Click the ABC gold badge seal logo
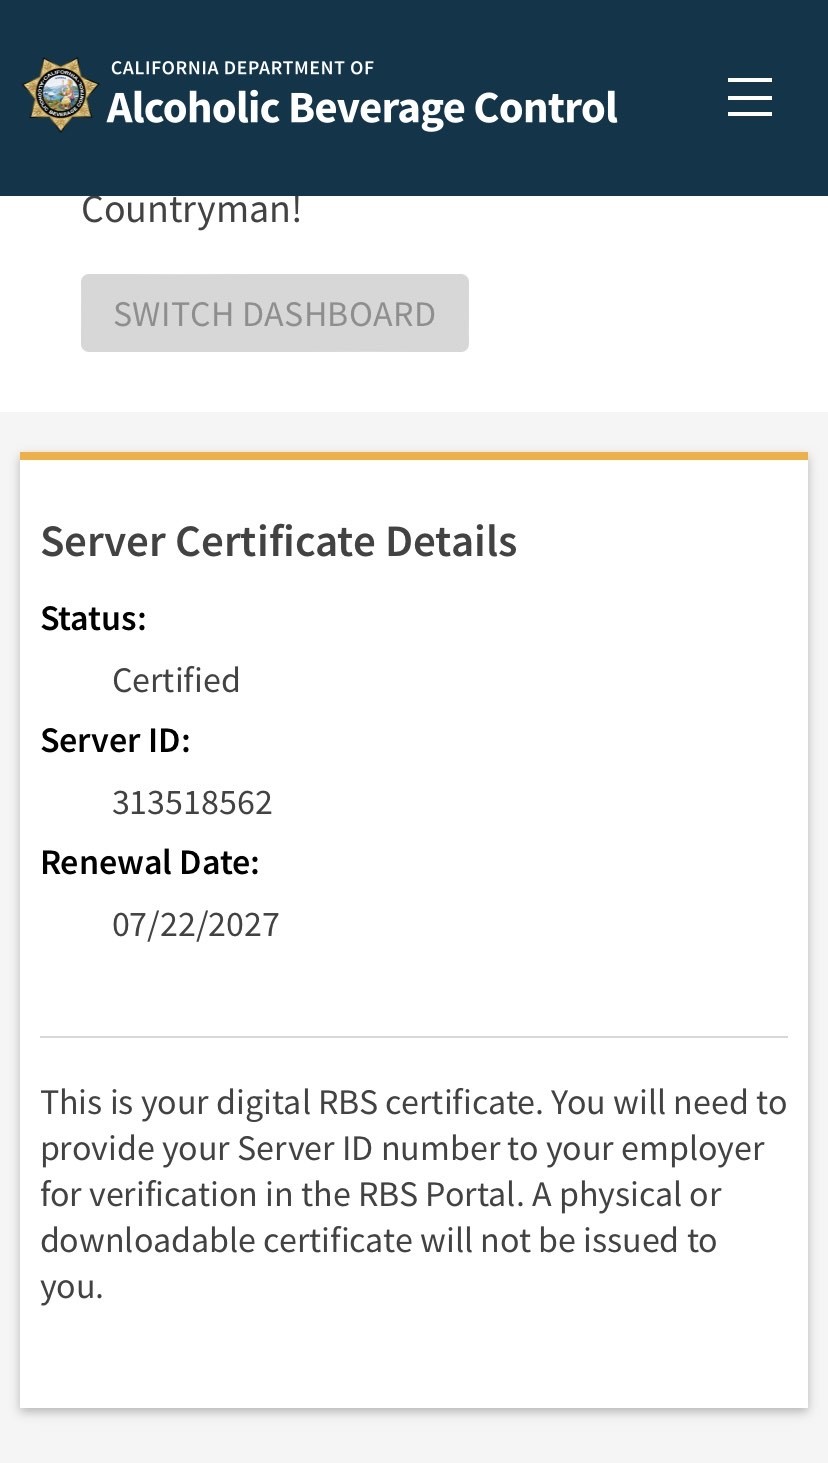This screenshot has width=828, height=1463. (61, 94)
